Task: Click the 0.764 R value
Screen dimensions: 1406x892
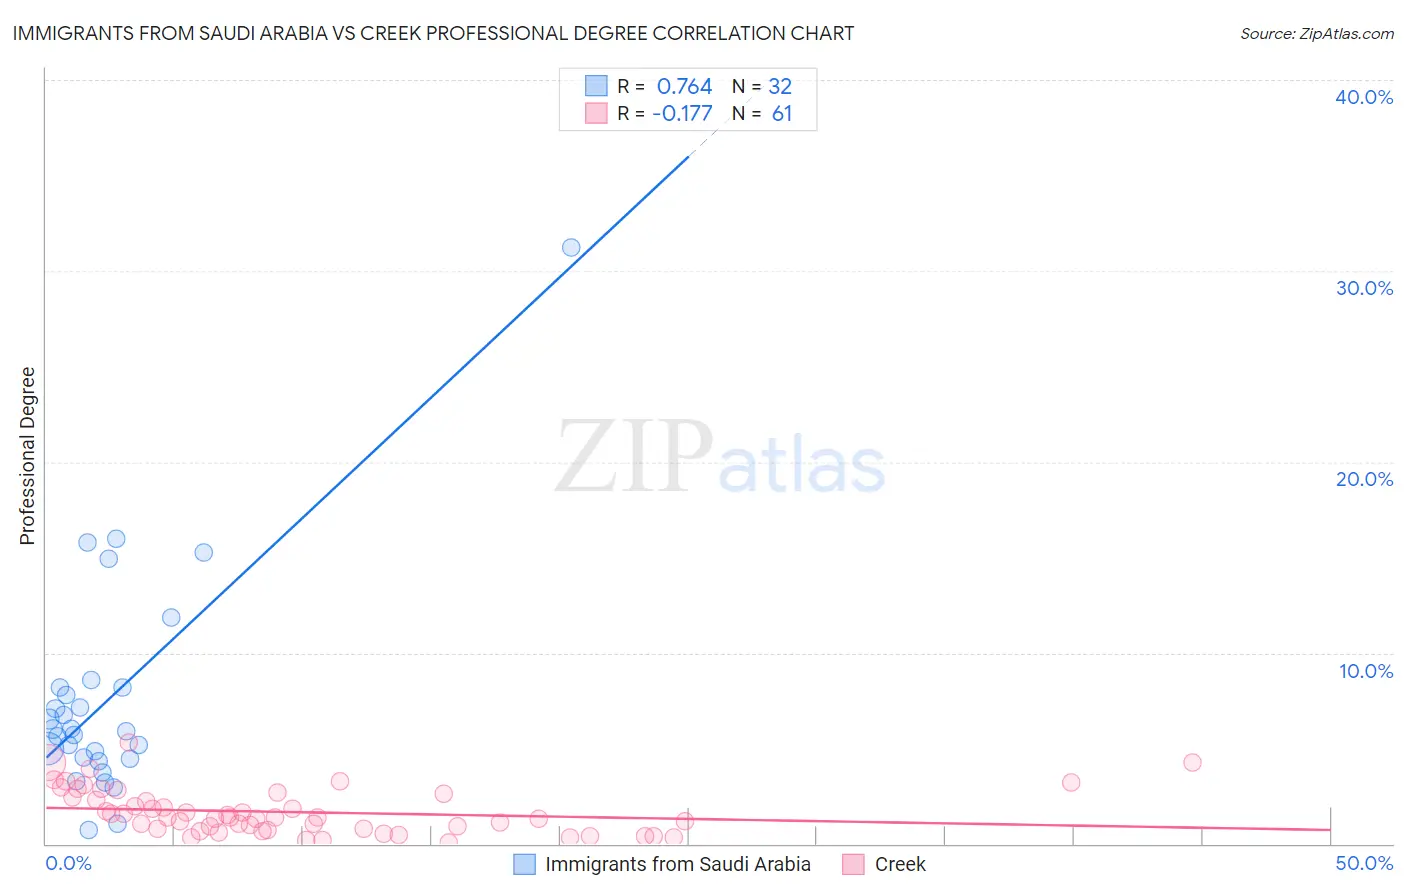Action: point(684,86)
